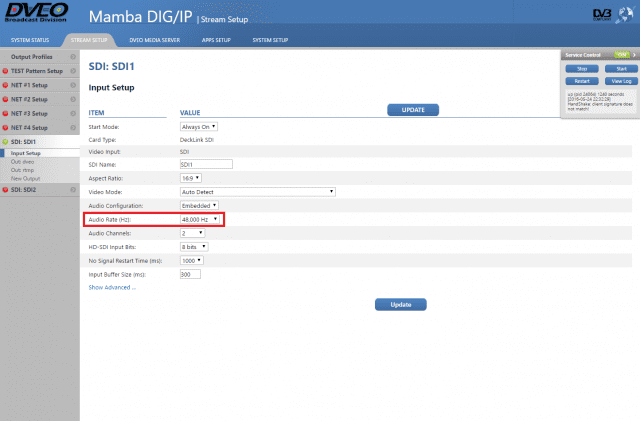Open the Audio Configuration dropdown
Screen dimensions: 640x421
pyautogui.click(x=199, y=206)
